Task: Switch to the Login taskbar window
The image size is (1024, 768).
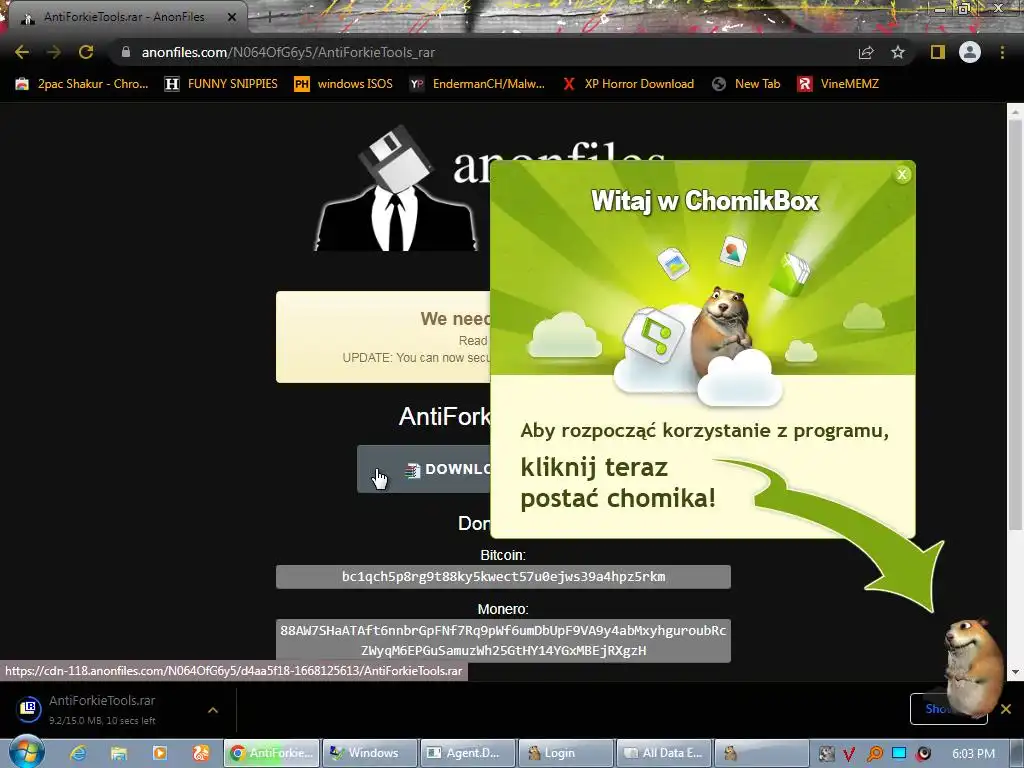Action: 566,753
